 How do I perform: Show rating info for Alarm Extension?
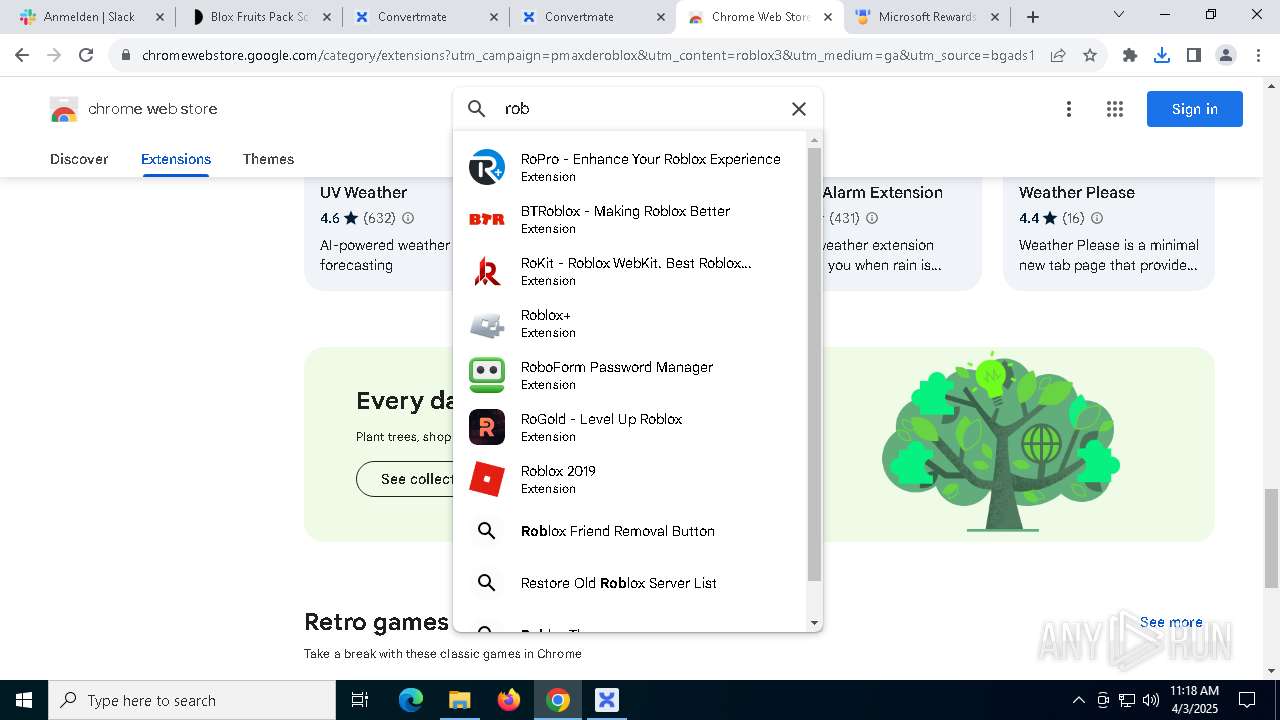(872, 218)
